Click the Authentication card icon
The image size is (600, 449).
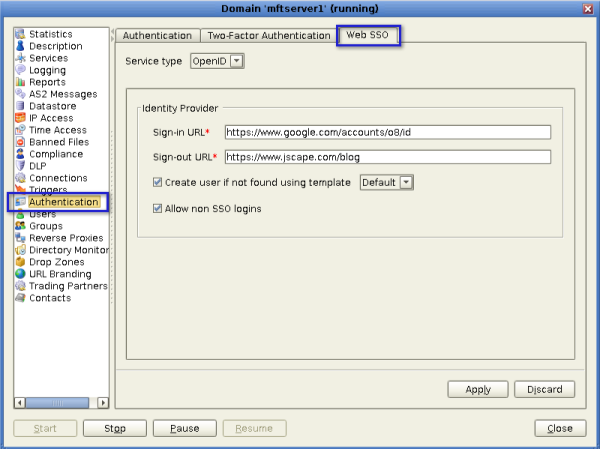20,202
